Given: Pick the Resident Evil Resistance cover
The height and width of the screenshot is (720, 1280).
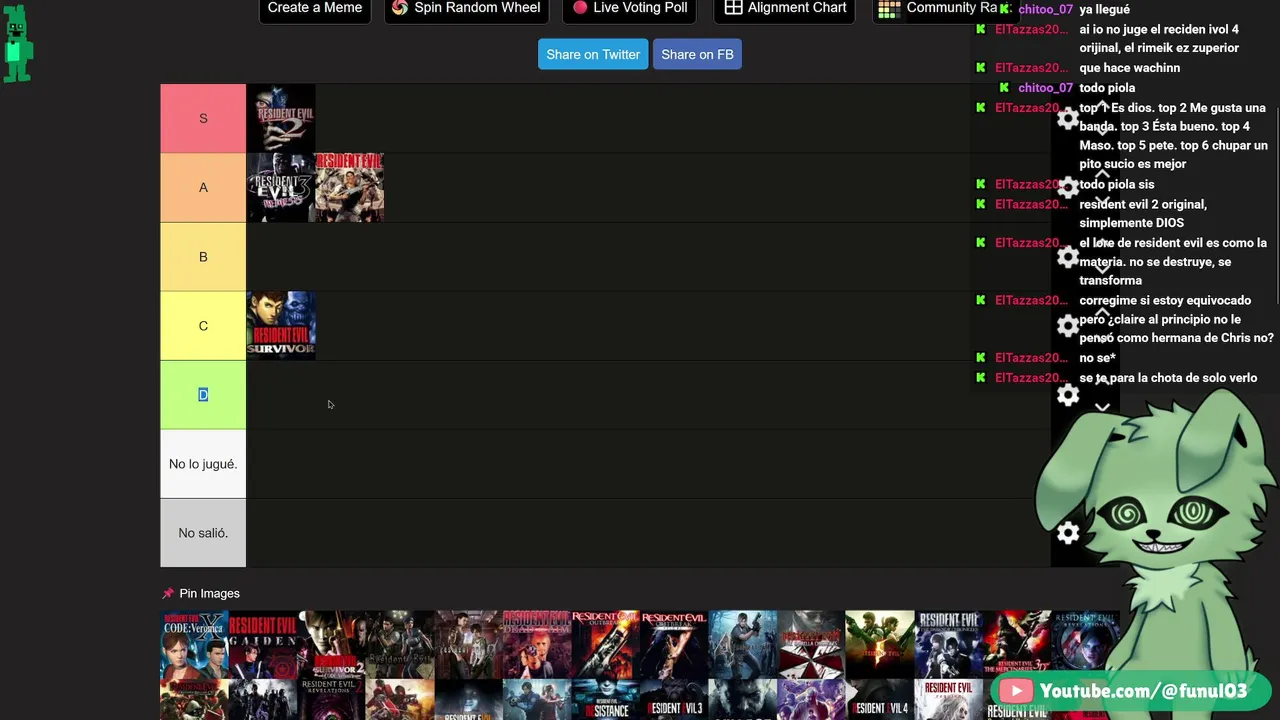Looking at the screenshot, I should click(x=606, y=700).
